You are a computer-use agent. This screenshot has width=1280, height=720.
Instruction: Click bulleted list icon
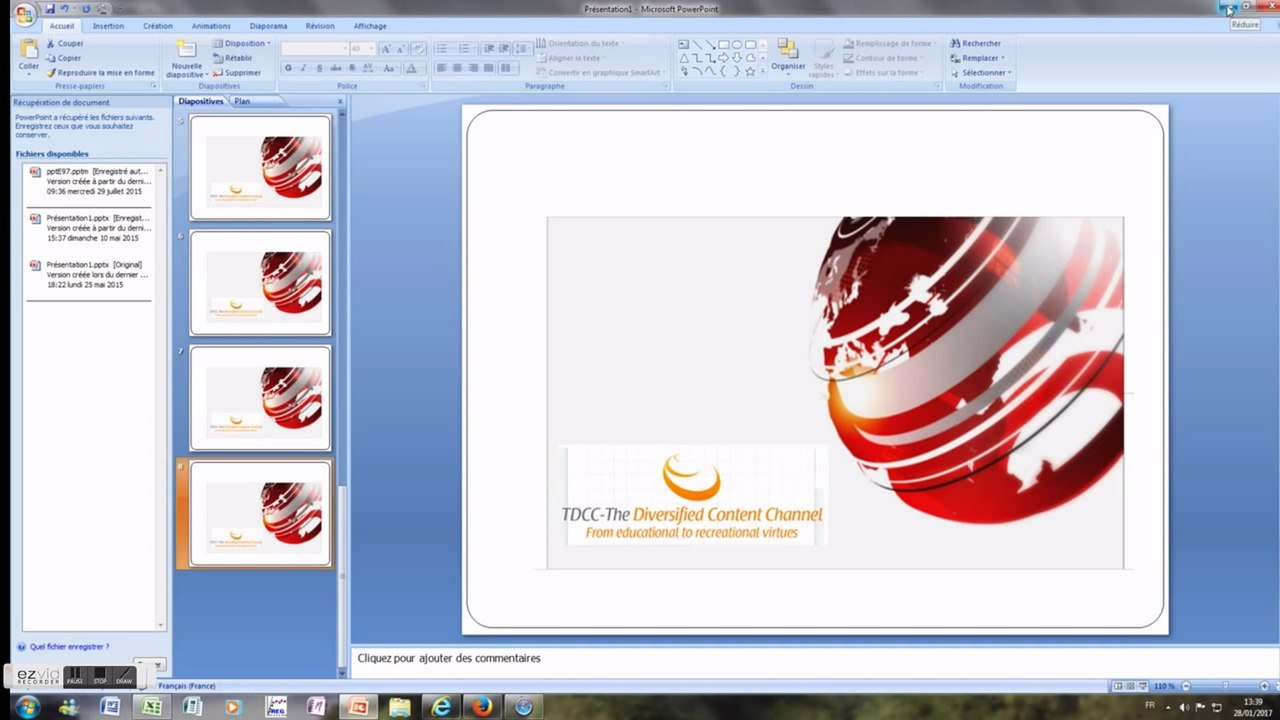click(x=444, y=49)
